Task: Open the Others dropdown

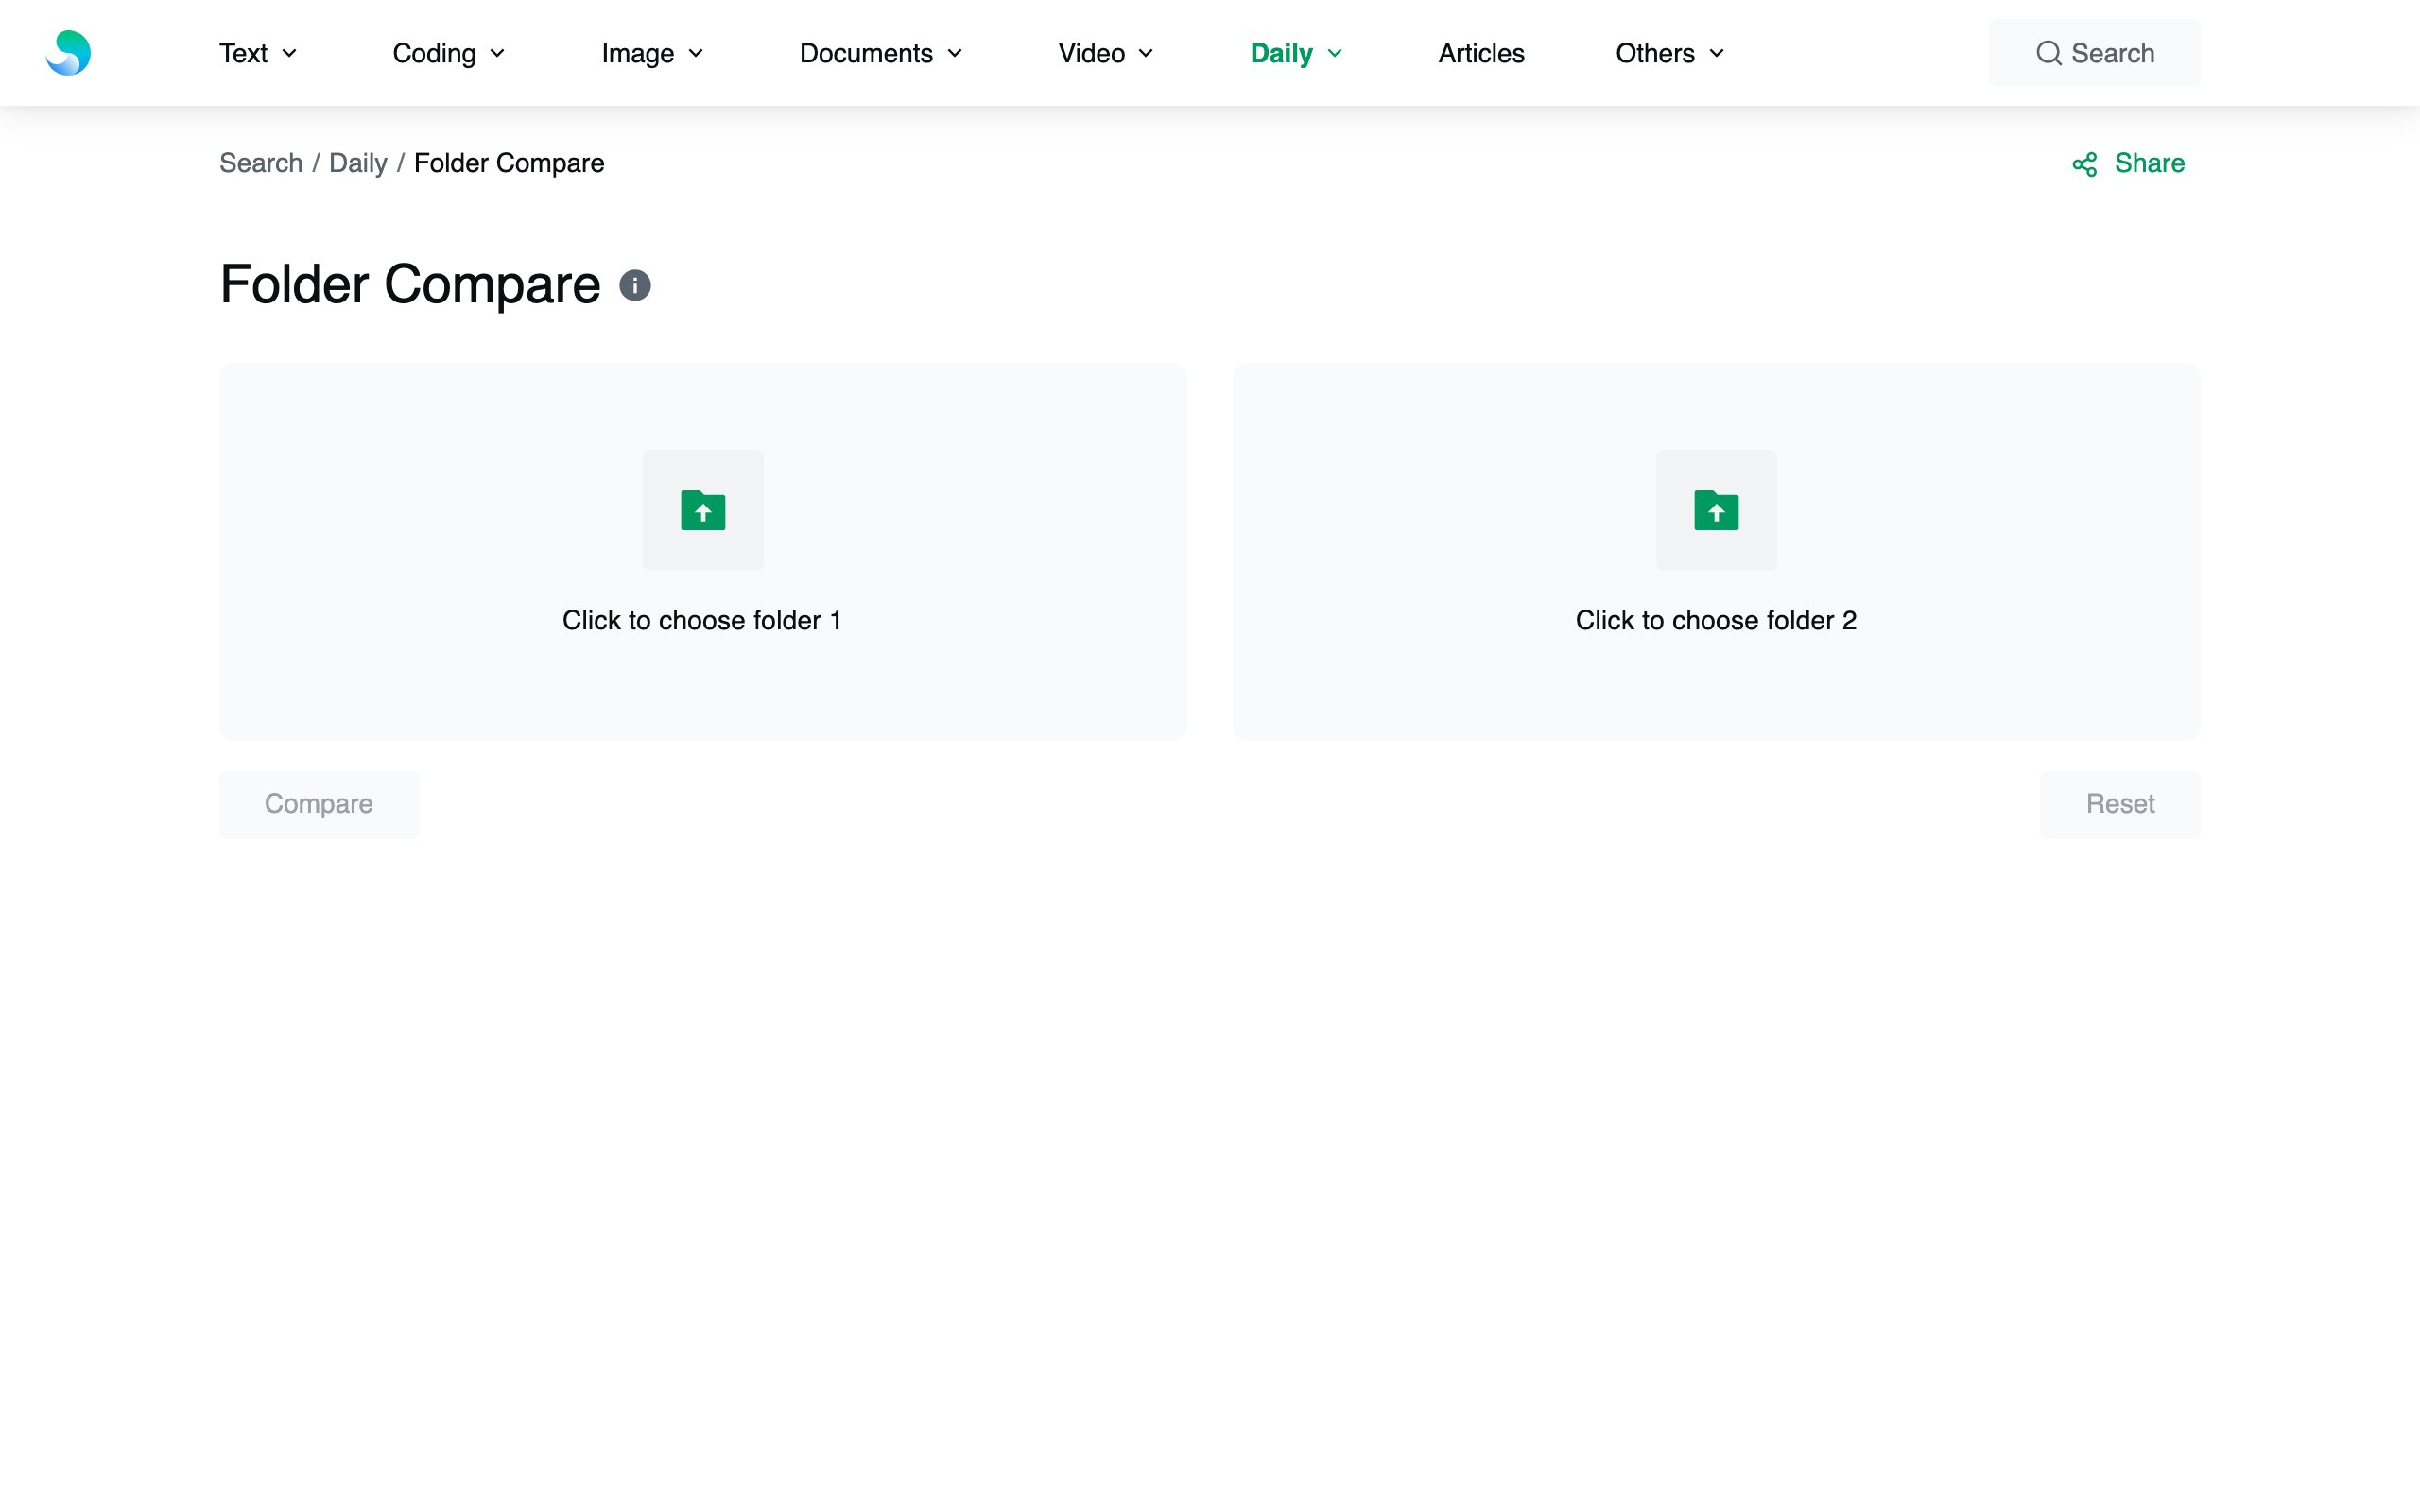Action: coord(1670,53)
